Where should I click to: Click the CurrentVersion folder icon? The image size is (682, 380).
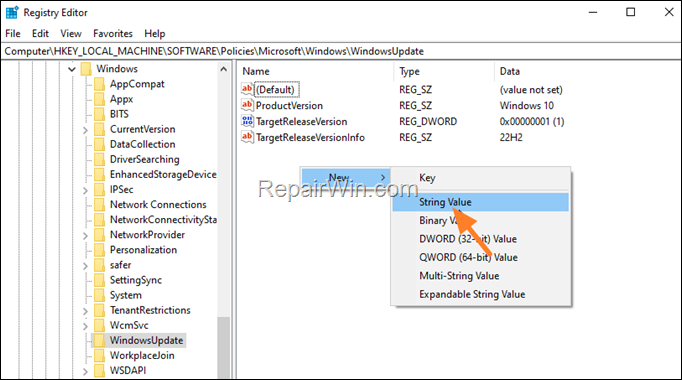pos(100,129)
